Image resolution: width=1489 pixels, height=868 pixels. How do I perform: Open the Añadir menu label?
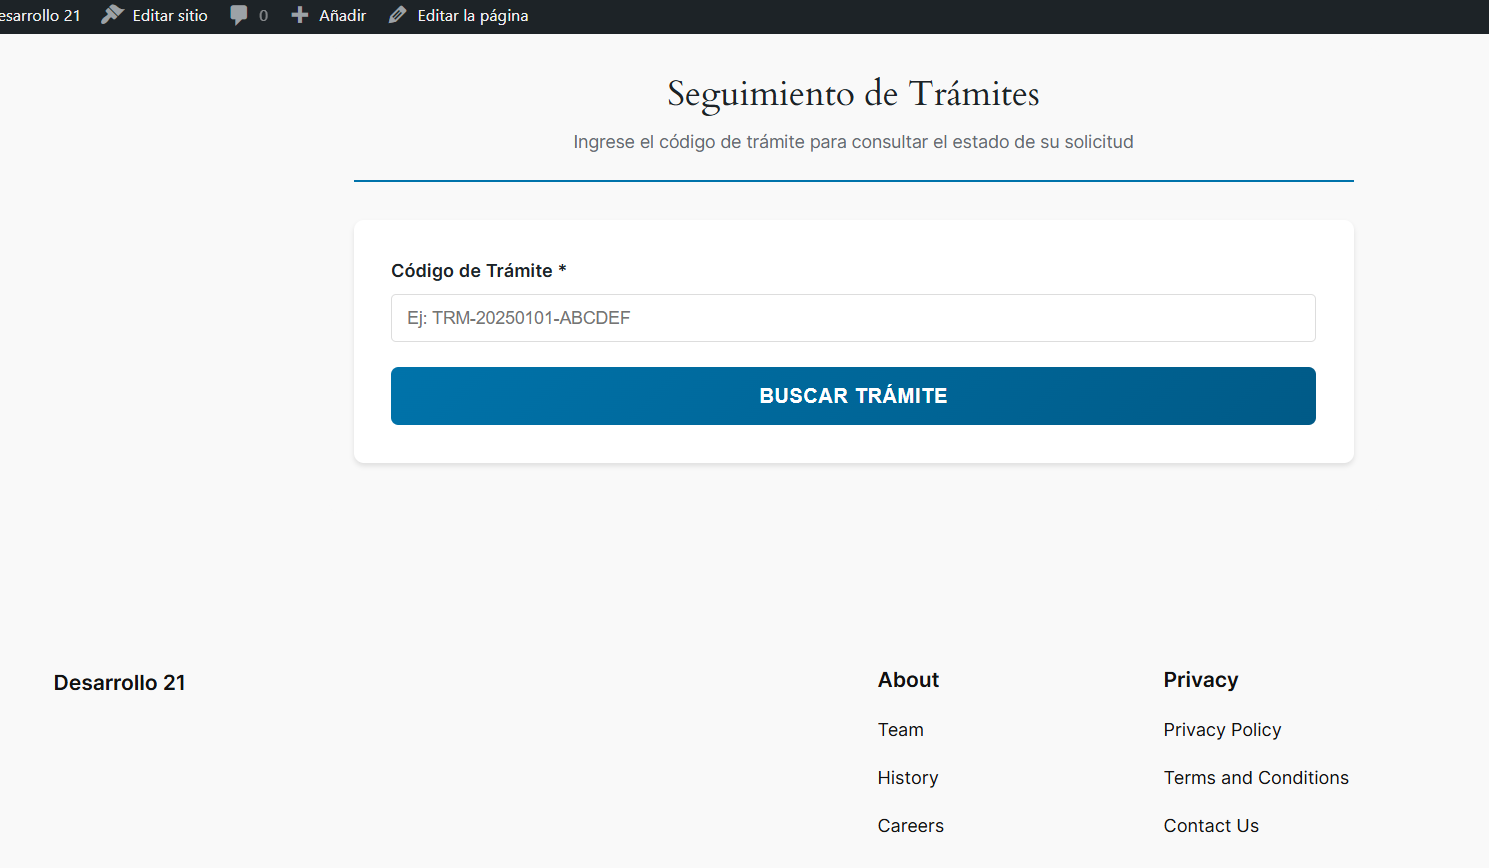(x=342, y=15)
